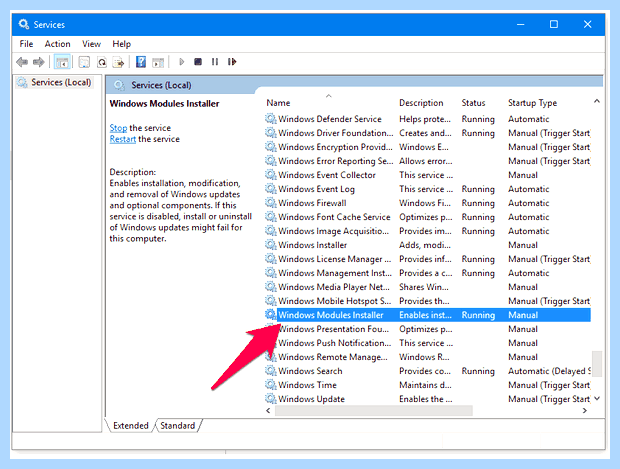
Task: Open the View menu
Action: [91, 44]
